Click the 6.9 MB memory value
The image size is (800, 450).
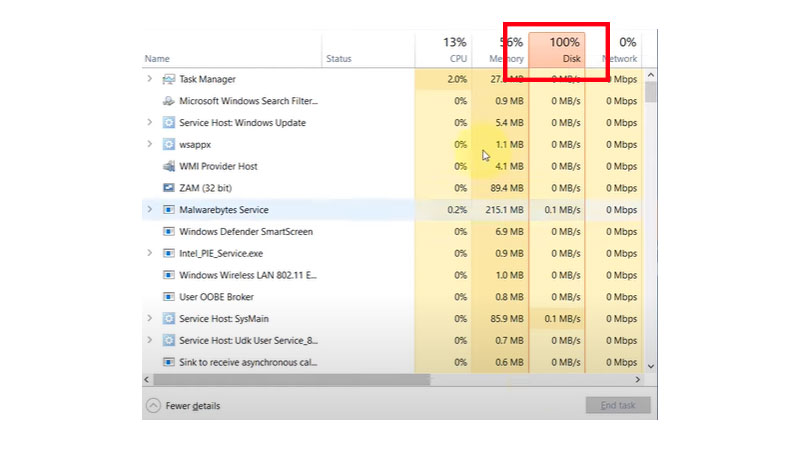click(510, 232)
